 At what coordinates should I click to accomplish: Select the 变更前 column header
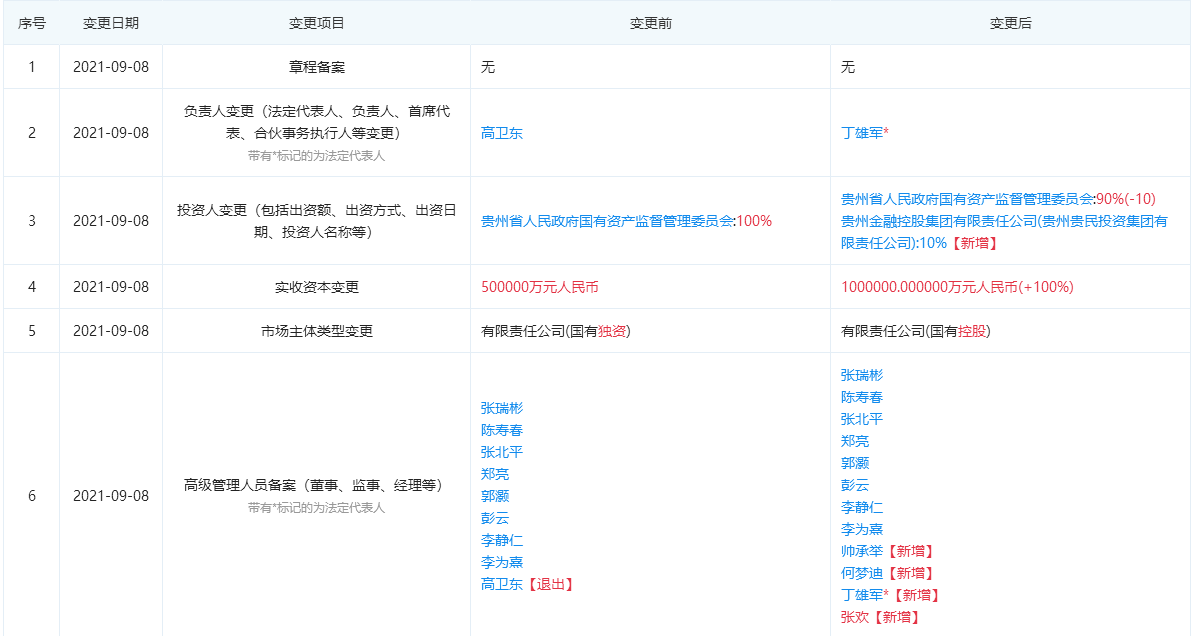point(651,24)
